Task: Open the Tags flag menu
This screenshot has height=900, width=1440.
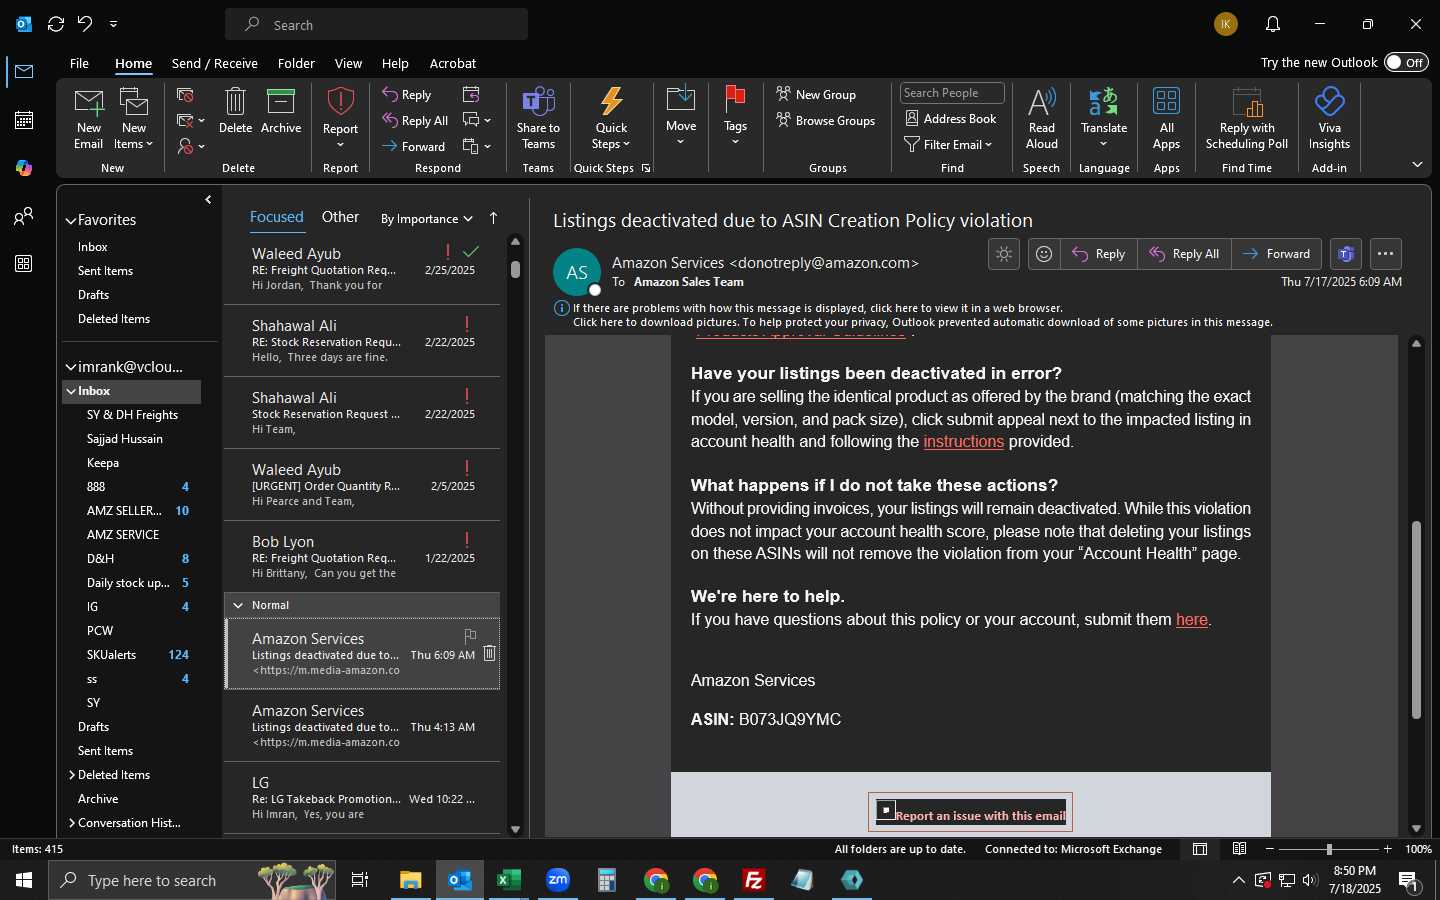Action: pyautogui.click(x=735, y=116)
